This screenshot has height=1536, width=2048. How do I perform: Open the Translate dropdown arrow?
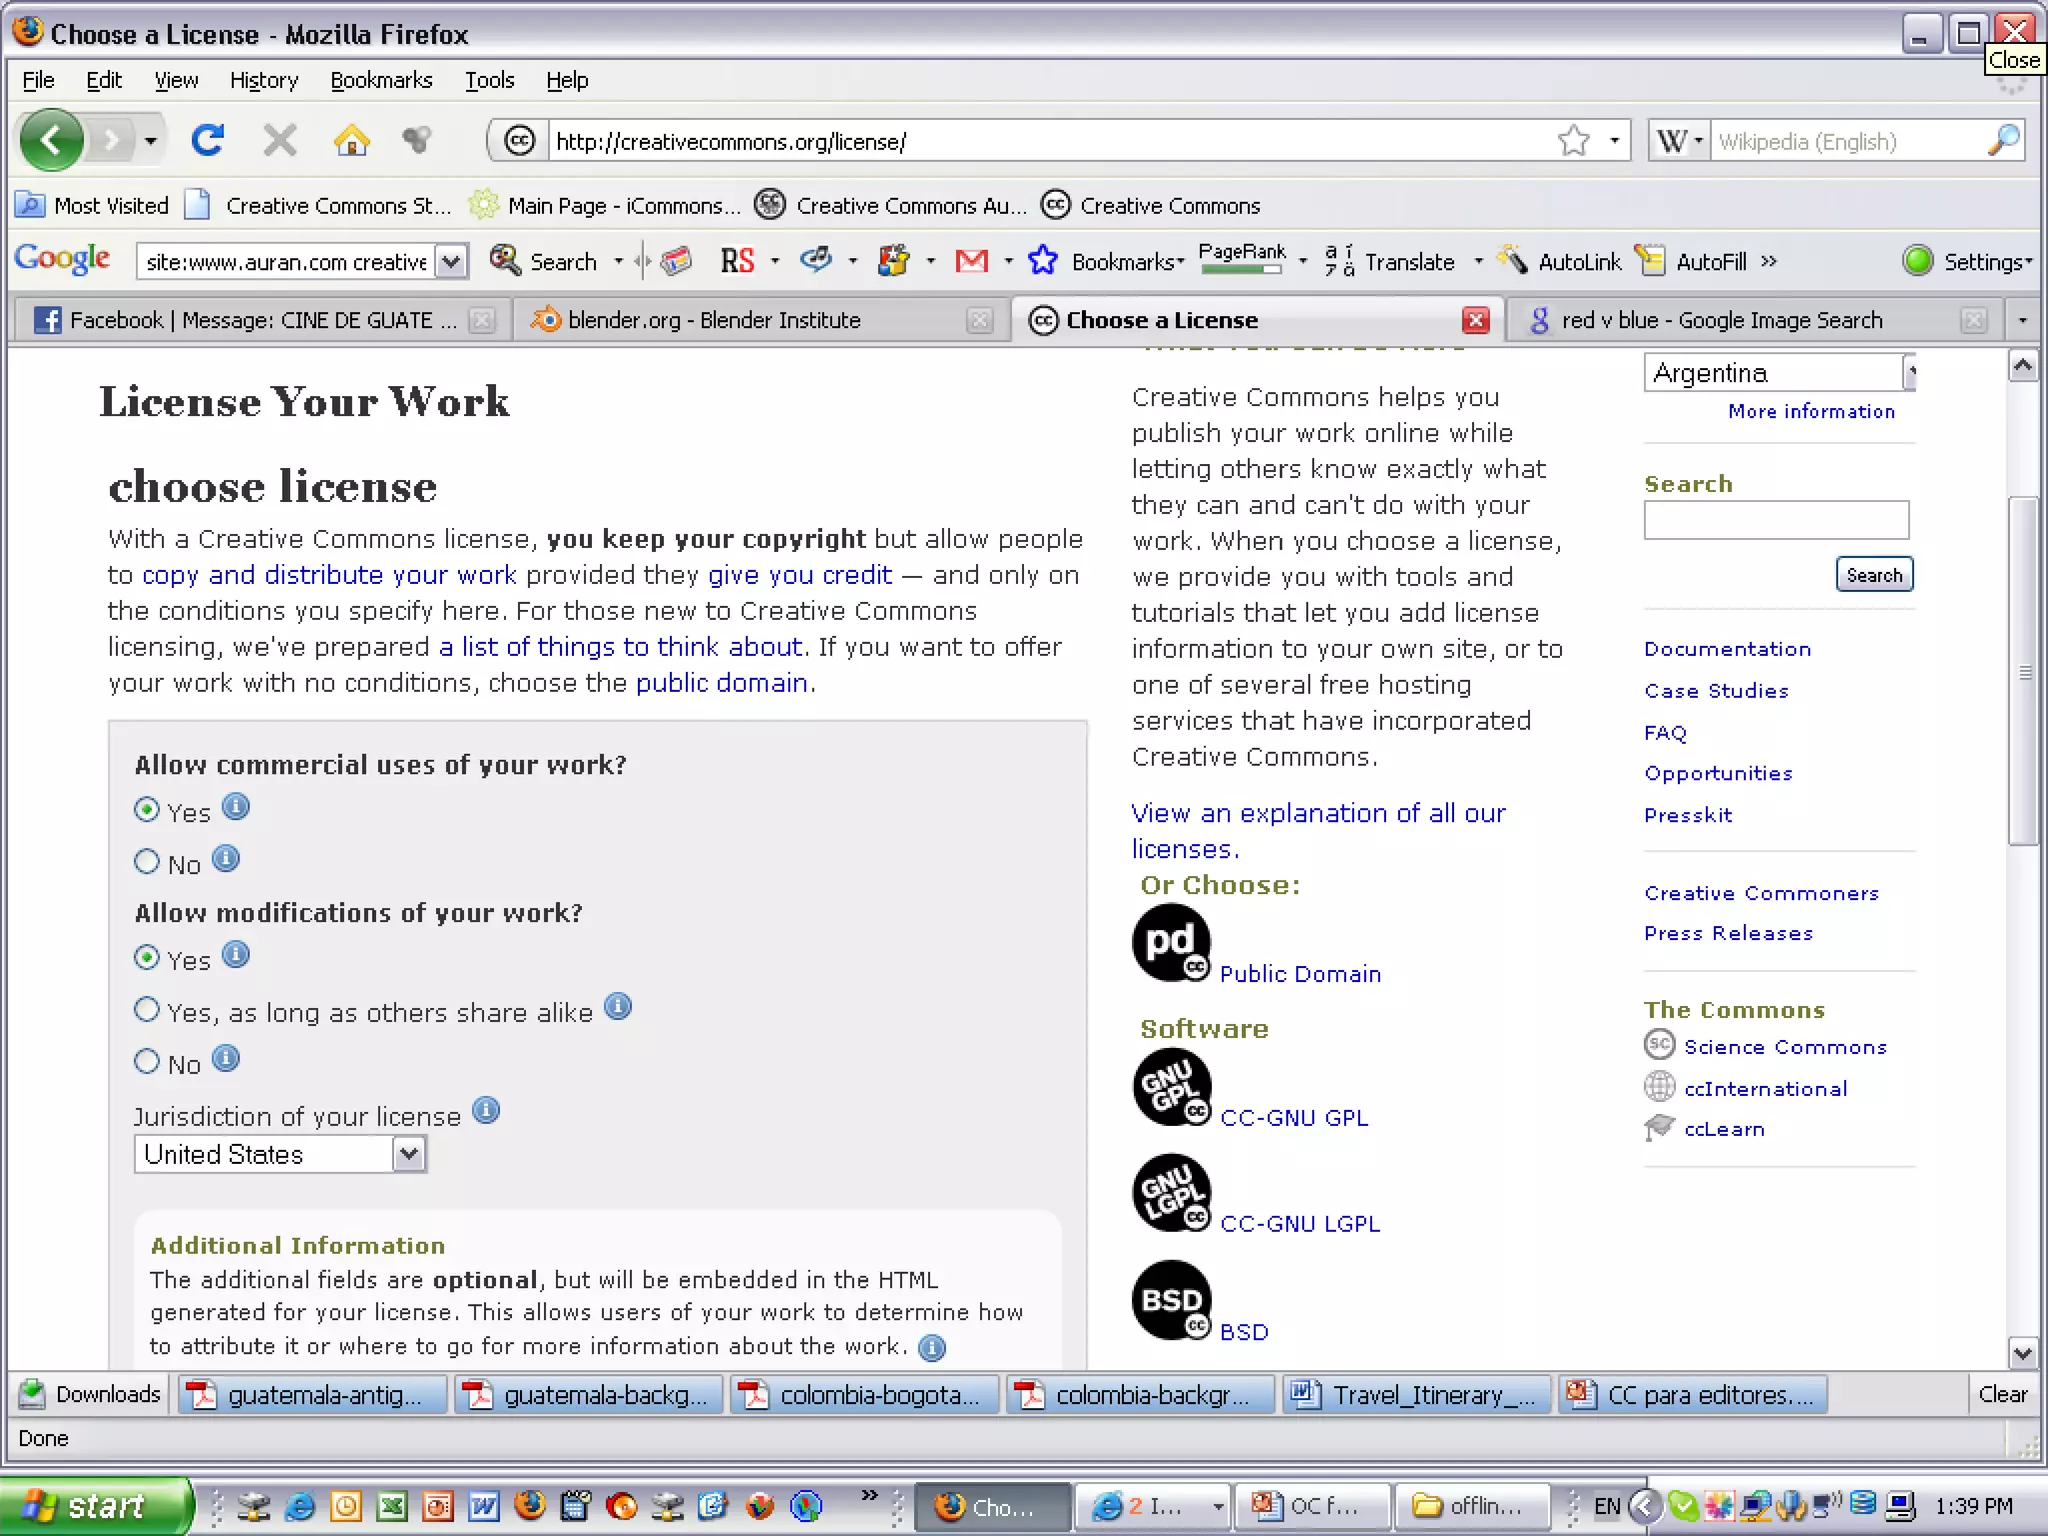tap(1478, 262)
